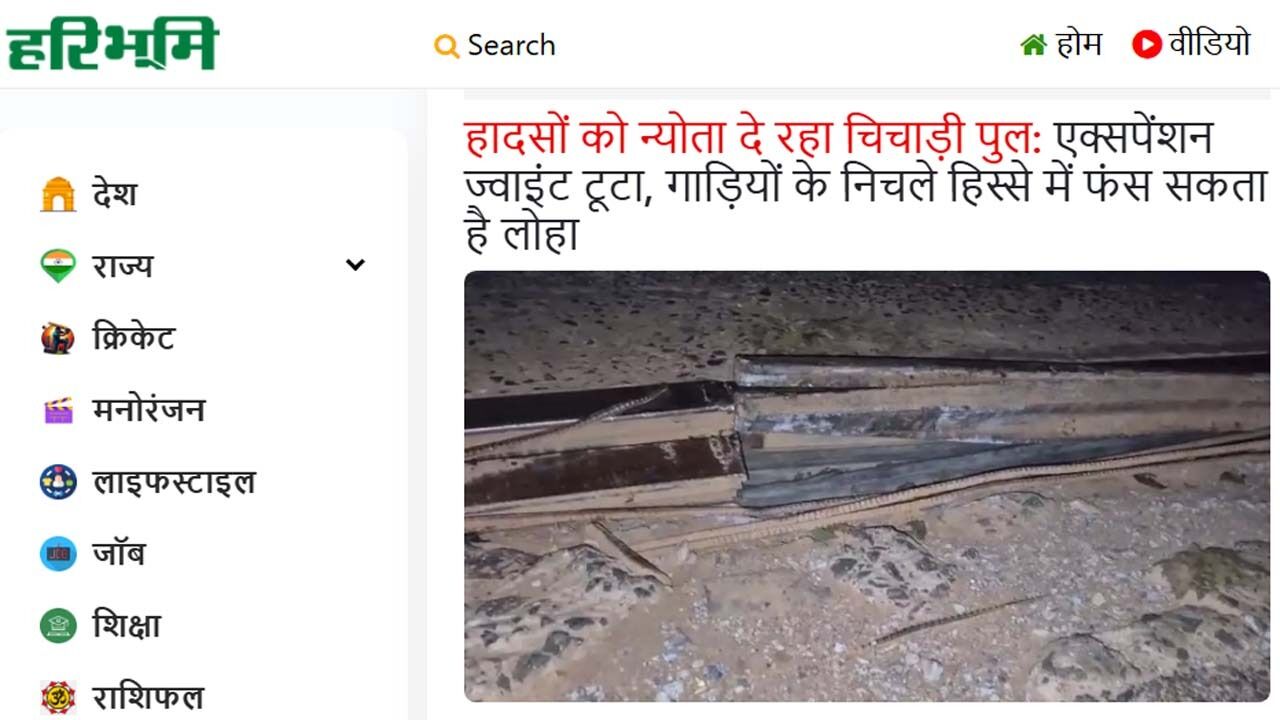This screenshot has width=1280, height=720.
Task: Open the broken expansion joint photo
Action: [867, 486]
